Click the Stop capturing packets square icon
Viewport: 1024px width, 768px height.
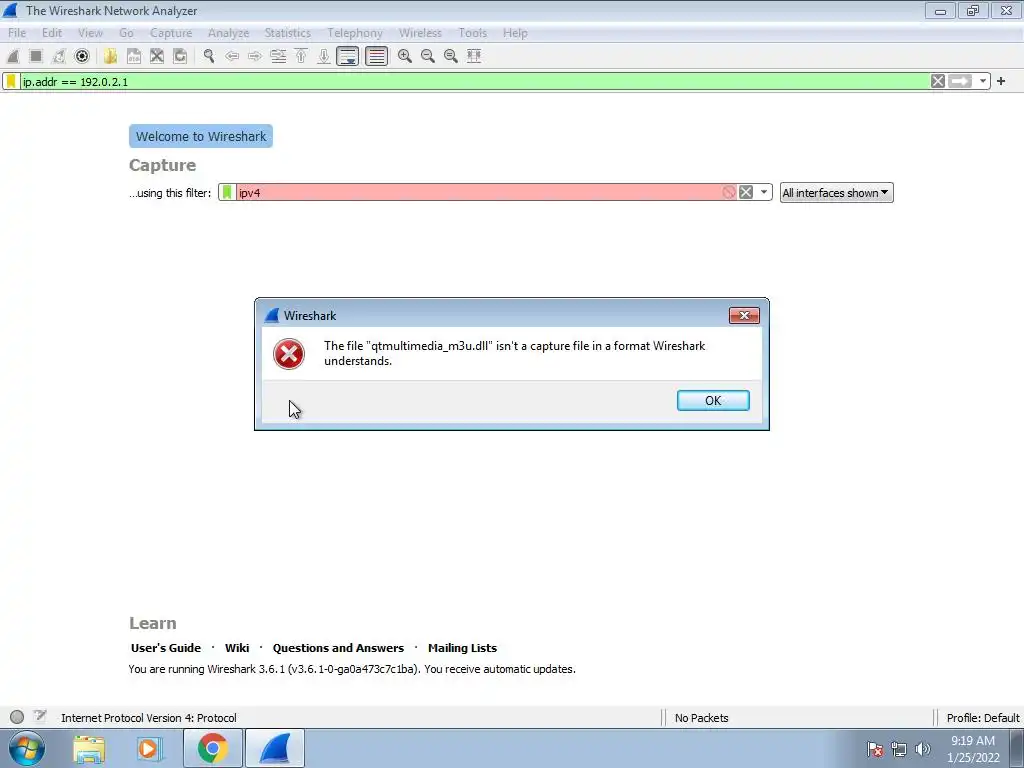point(36,56)
